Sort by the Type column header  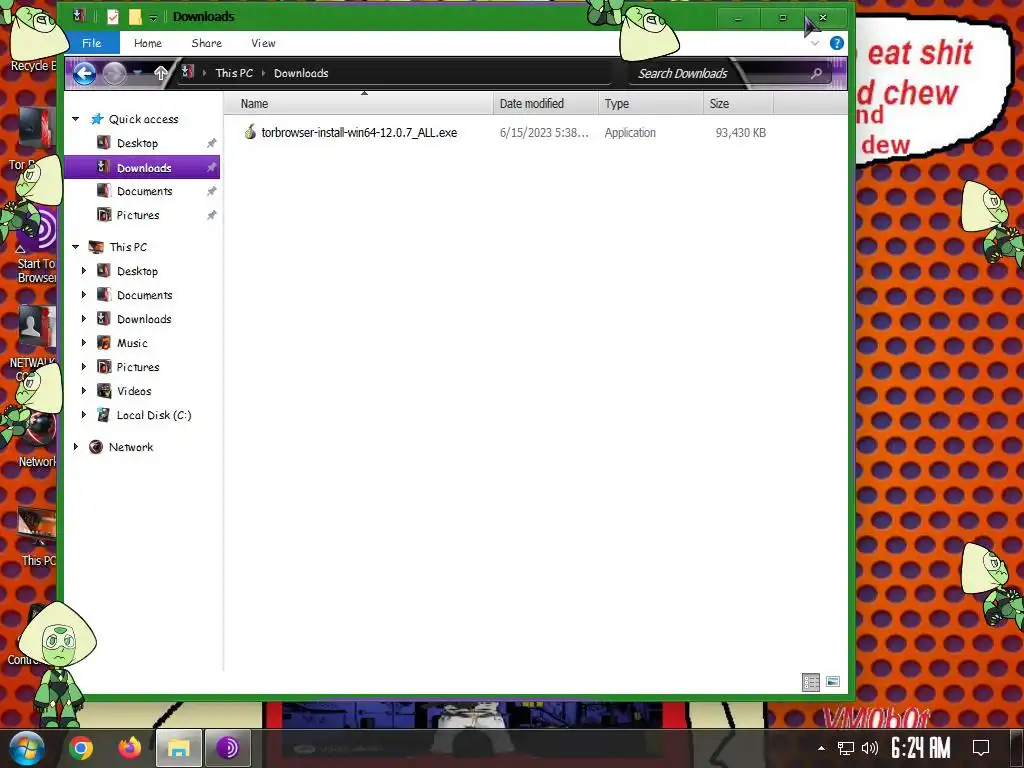coord(650,103)
